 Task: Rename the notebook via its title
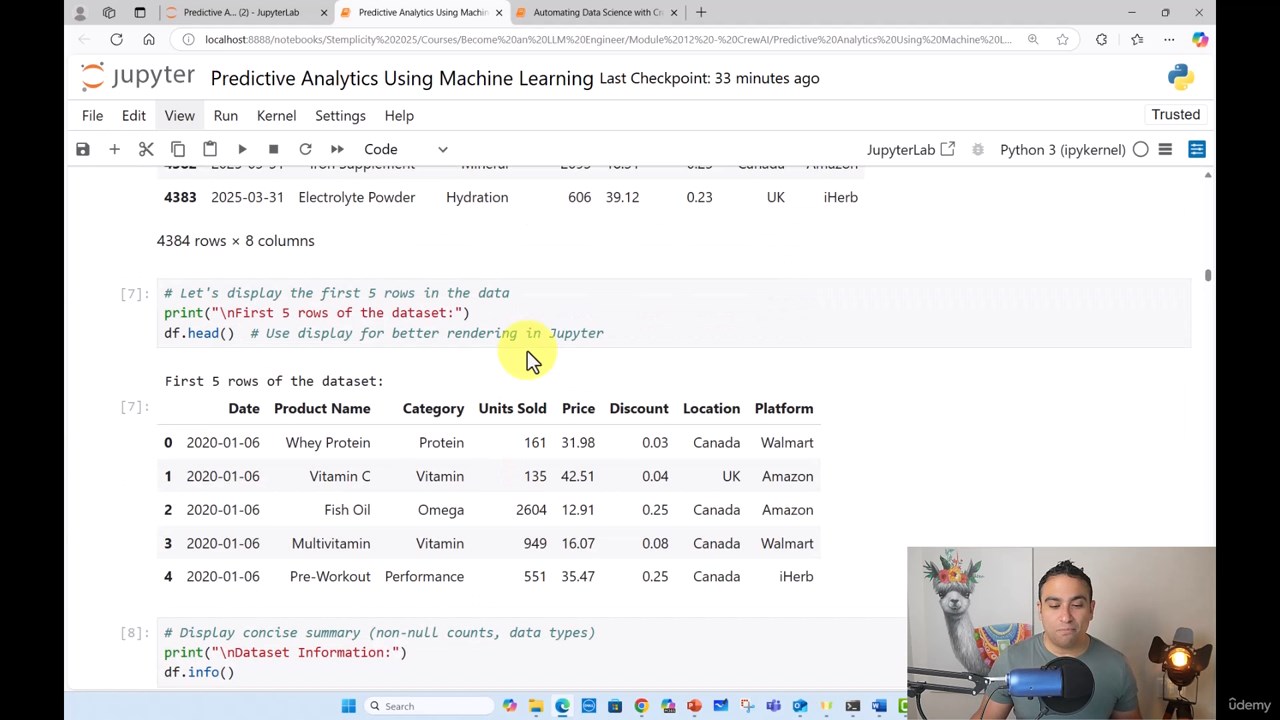[x=402, y=78]
